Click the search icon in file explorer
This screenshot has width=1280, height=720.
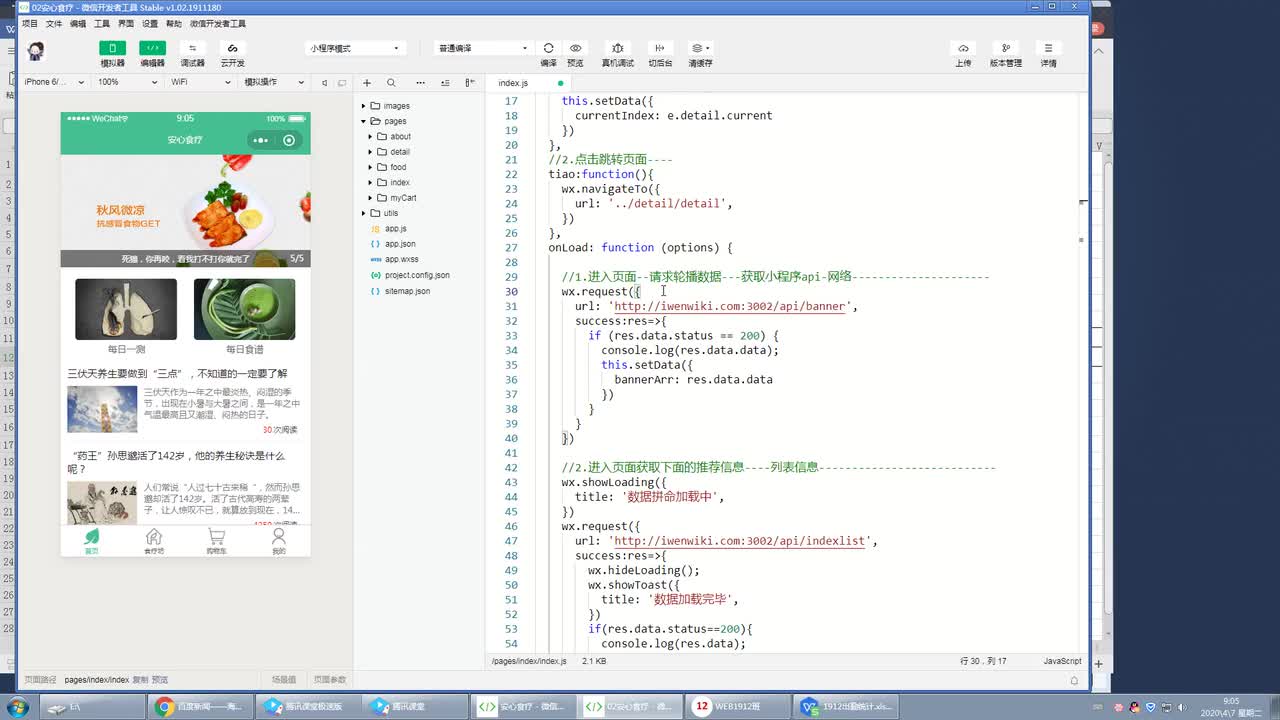391,83
